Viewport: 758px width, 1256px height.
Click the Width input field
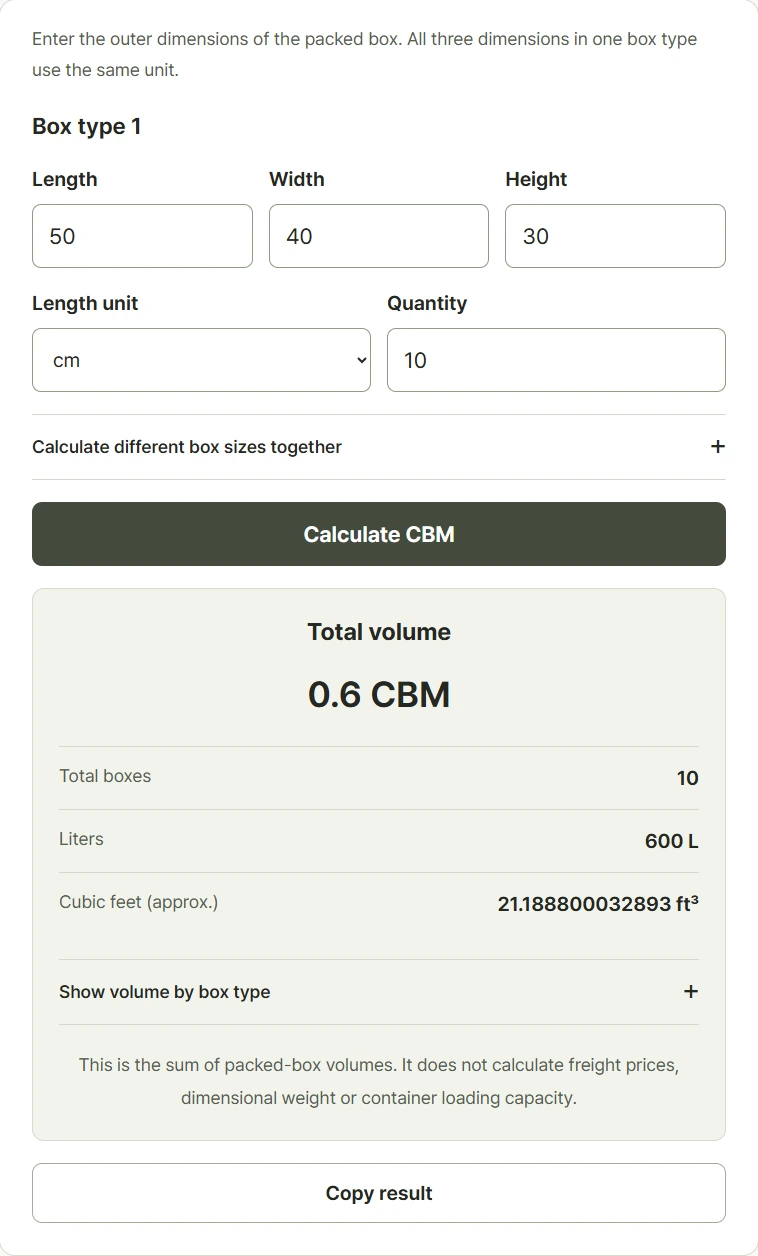(379, 236)
